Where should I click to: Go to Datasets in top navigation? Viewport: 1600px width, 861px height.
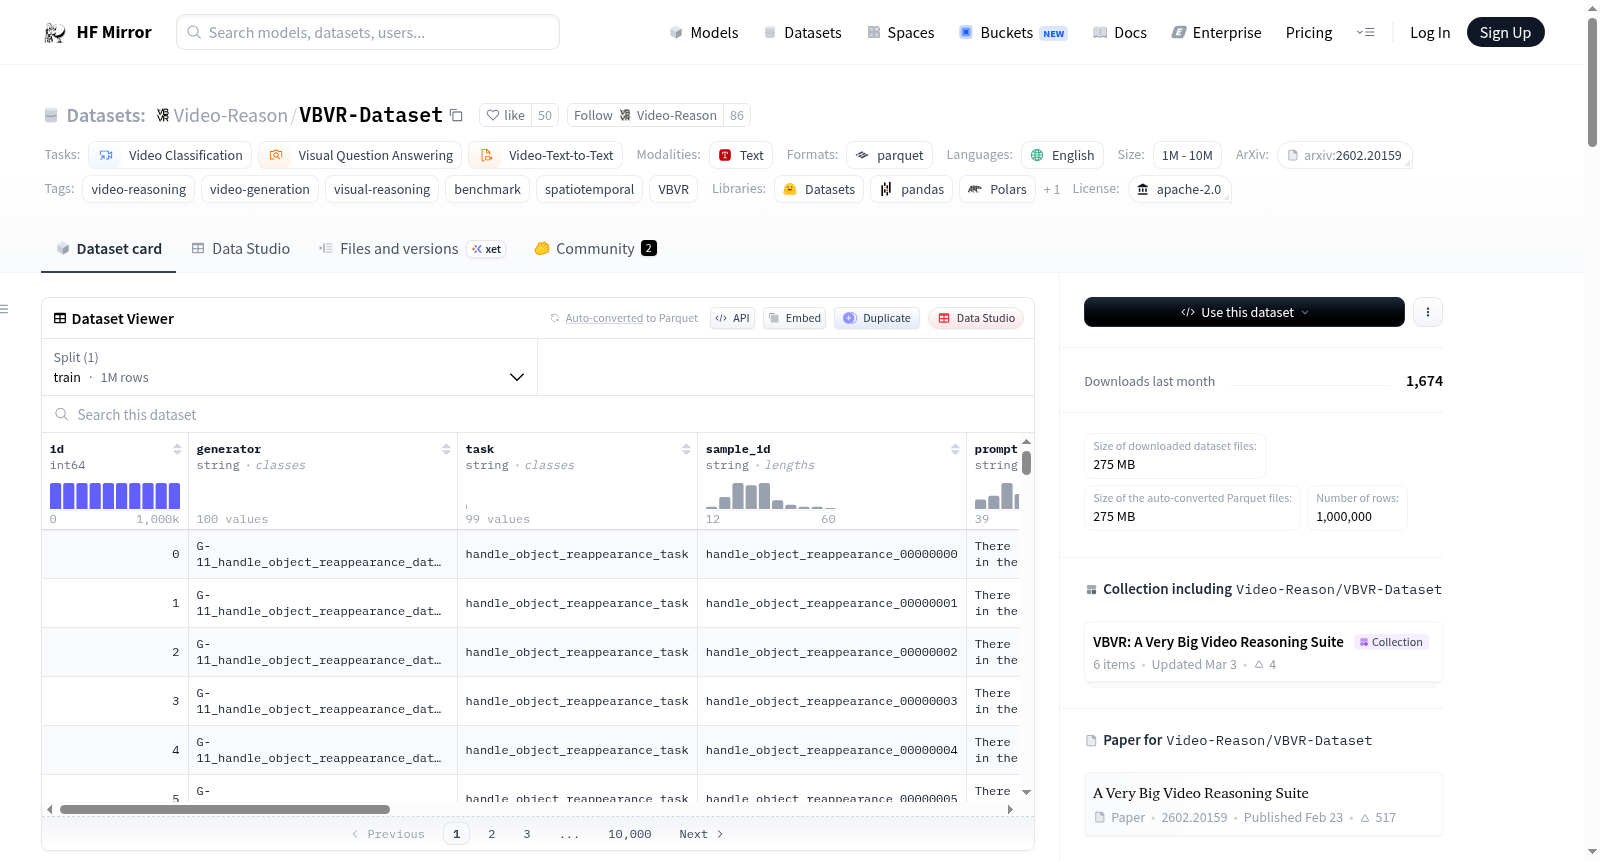click(x=802, y=33)
